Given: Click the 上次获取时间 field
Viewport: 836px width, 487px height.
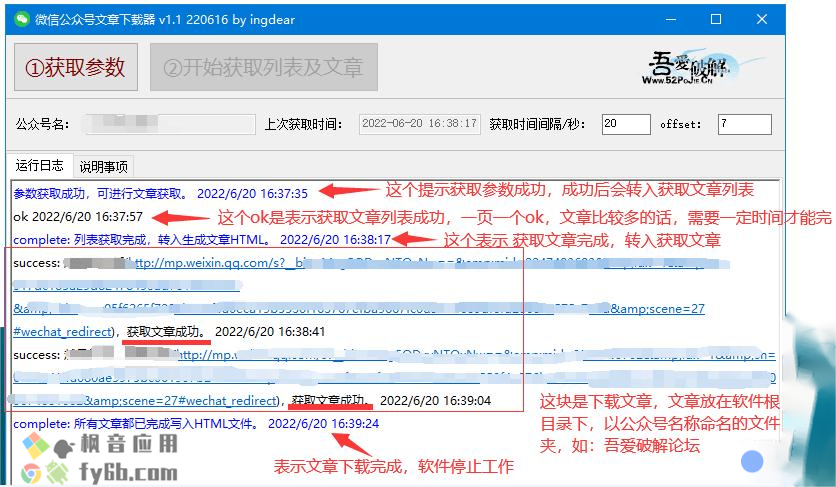Looking at the screenshot, I should (420, 124).
